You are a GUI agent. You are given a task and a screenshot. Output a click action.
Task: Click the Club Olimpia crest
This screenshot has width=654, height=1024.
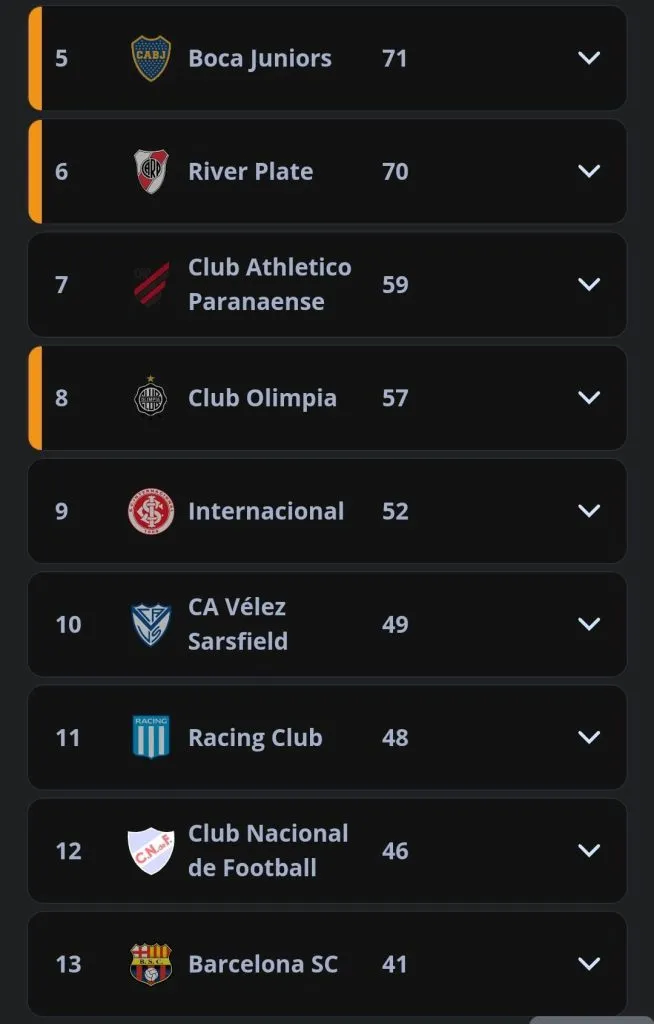point(151,398)
